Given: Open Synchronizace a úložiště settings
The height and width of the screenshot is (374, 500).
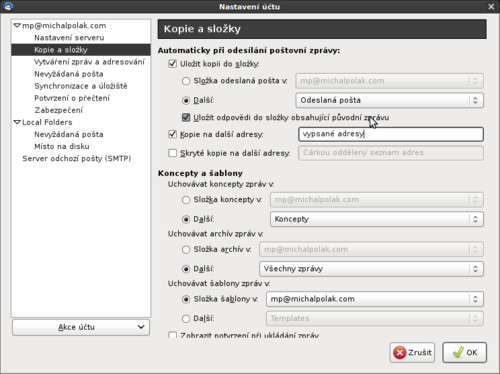Looking at the screenshot, I should point(81,86).
